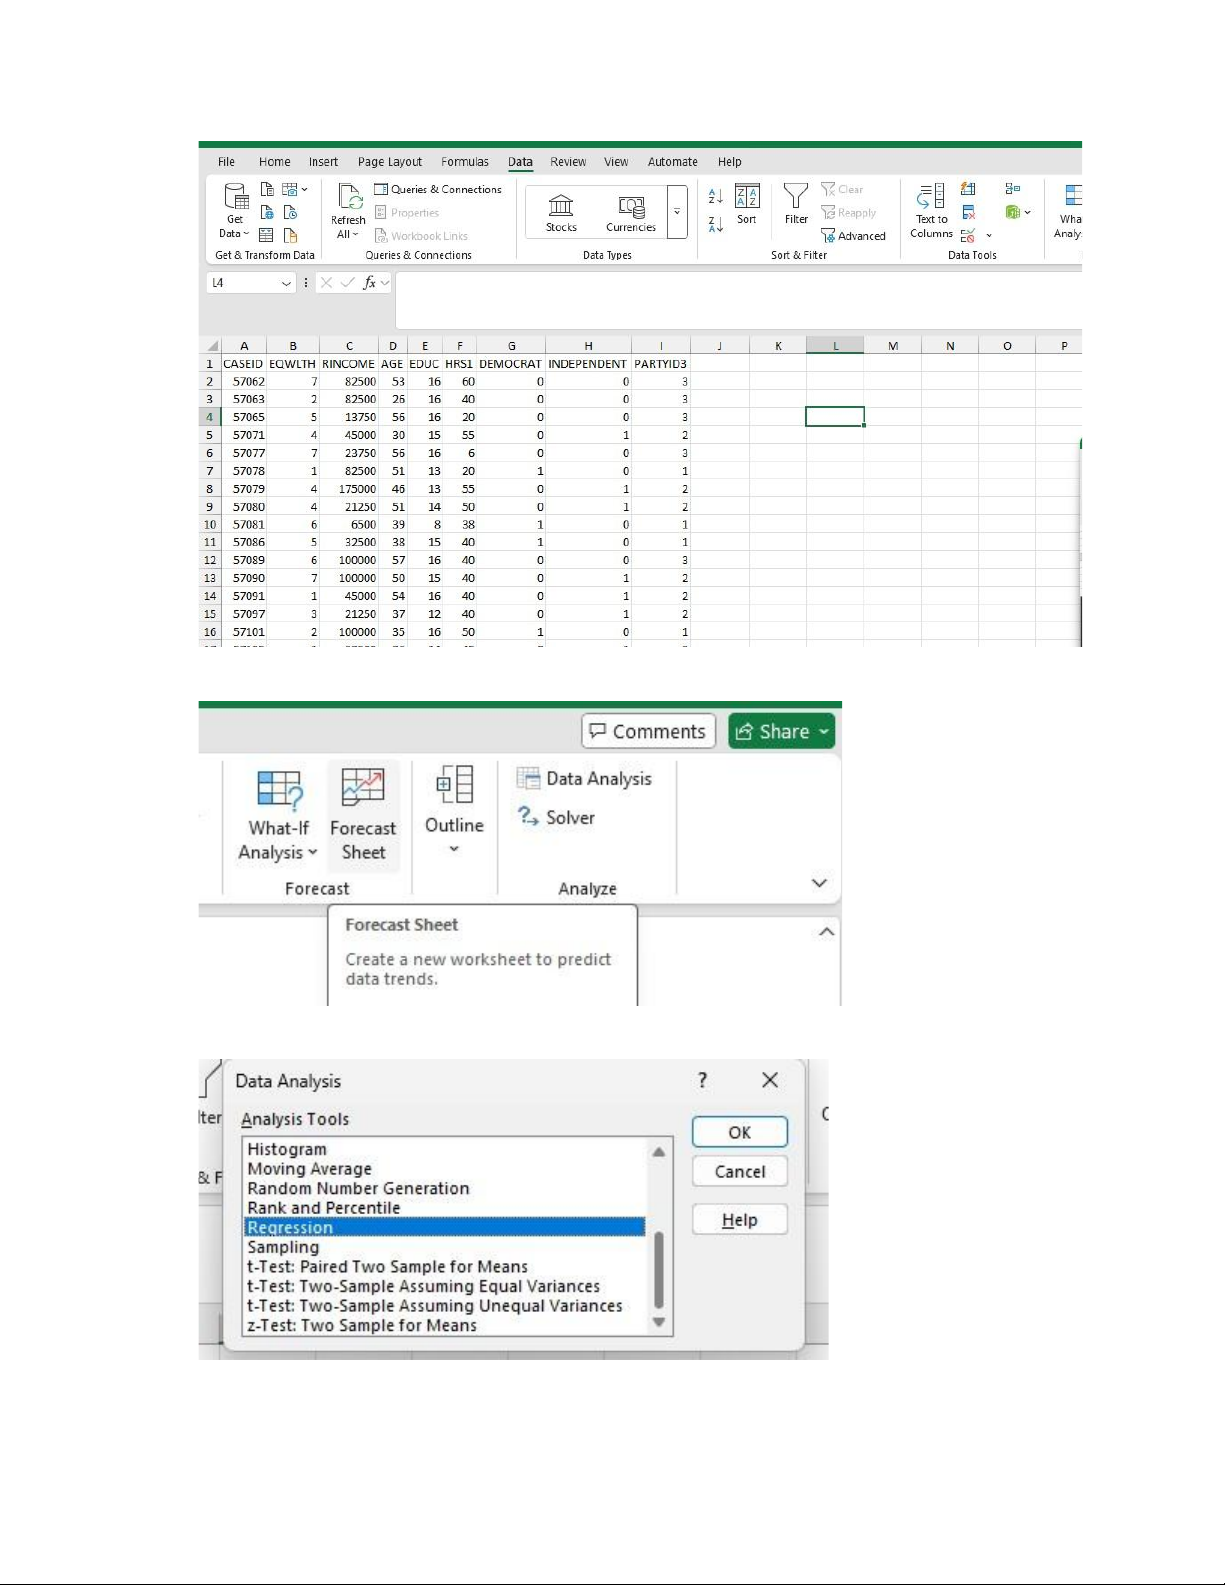The image size is (1225, 1585).
Task: Click the Forecast Sheet icon
Action: coord(363,788)
